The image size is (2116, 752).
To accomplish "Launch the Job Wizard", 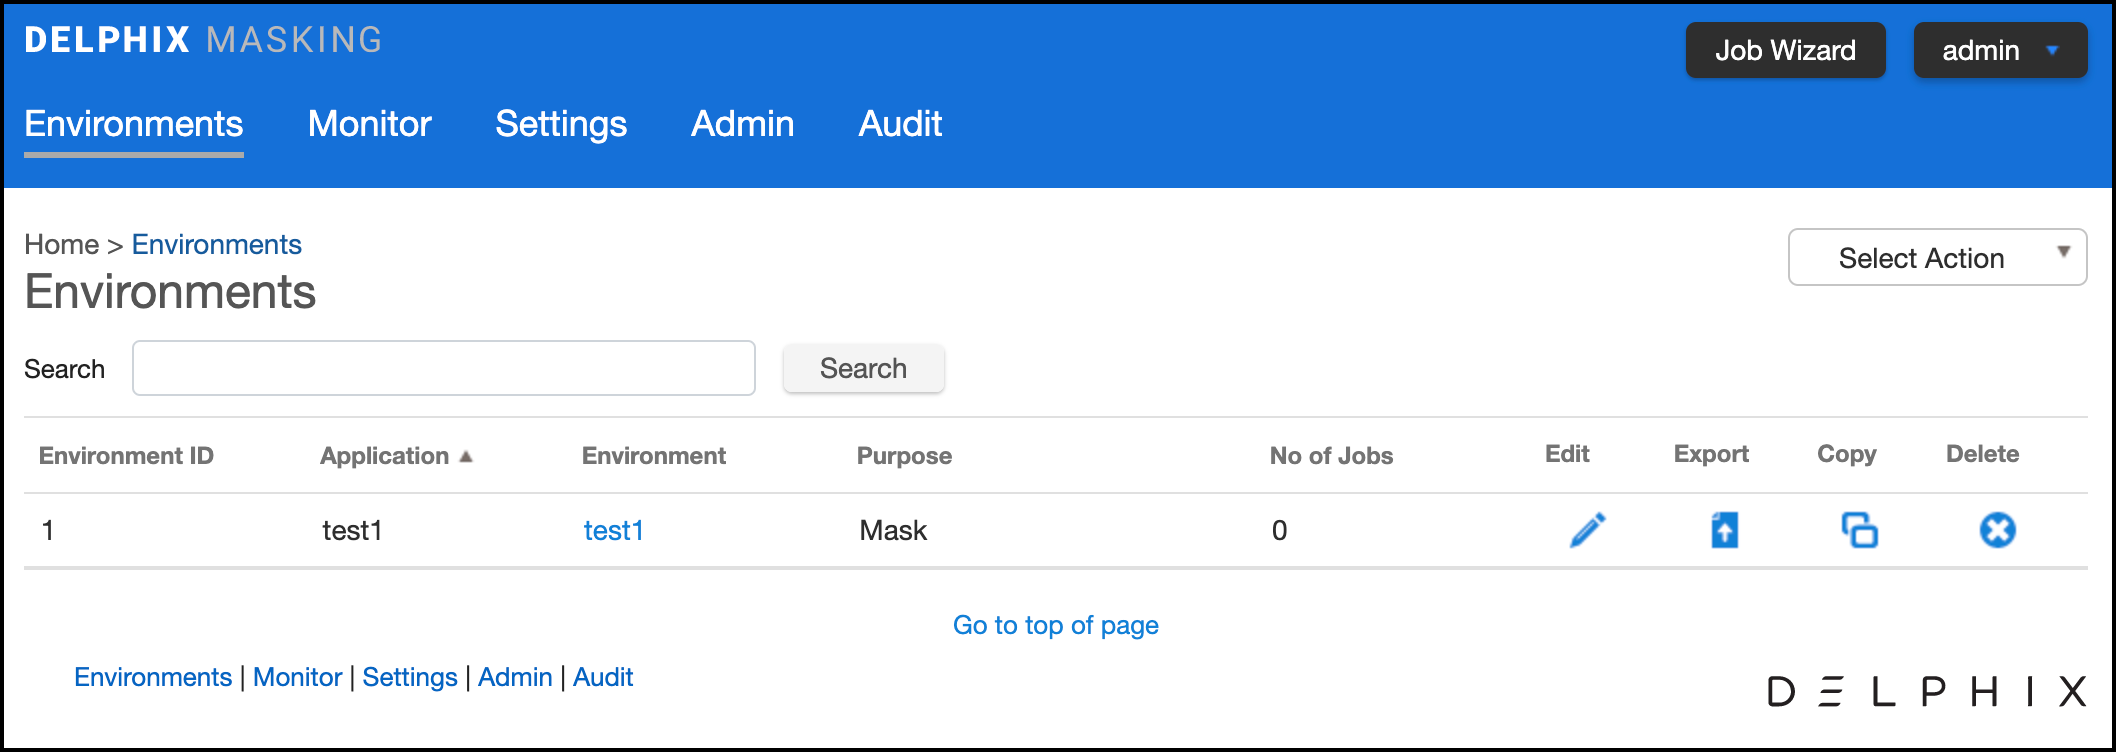I will tap(1785, 50).
